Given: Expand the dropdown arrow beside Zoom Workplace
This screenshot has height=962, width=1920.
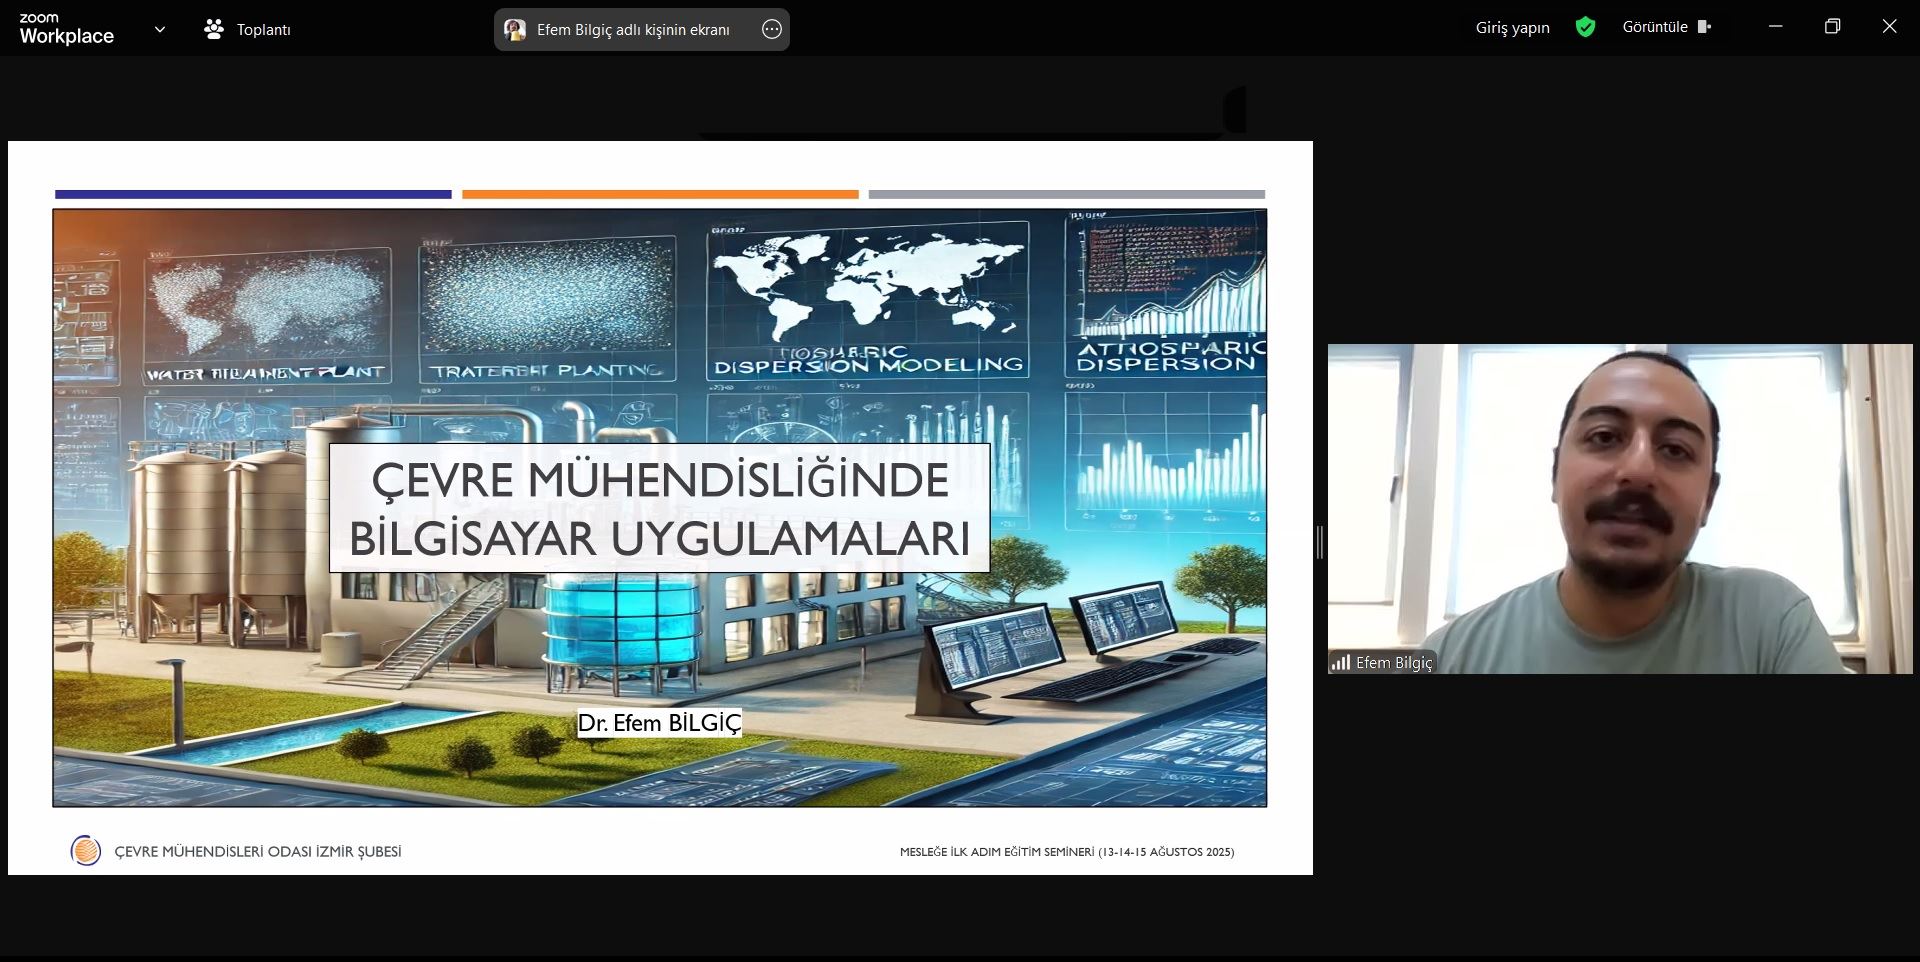Looking at the screenshot, I should (x=160, y=30).
